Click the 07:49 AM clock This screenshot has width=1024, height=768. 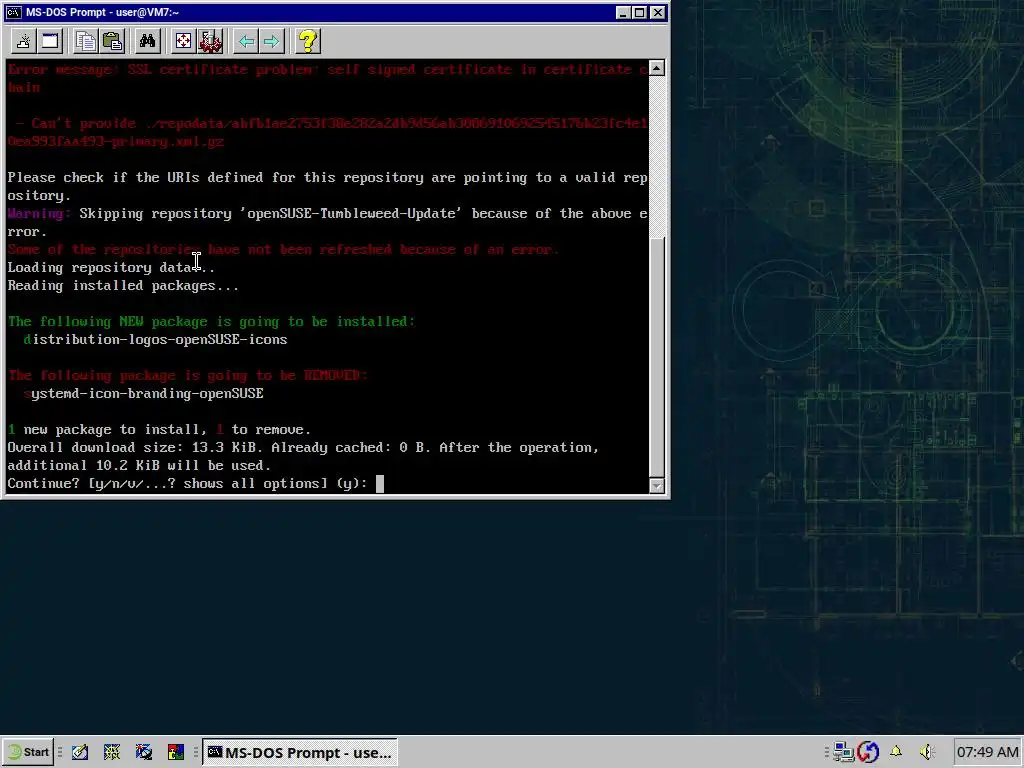point(987,752)
